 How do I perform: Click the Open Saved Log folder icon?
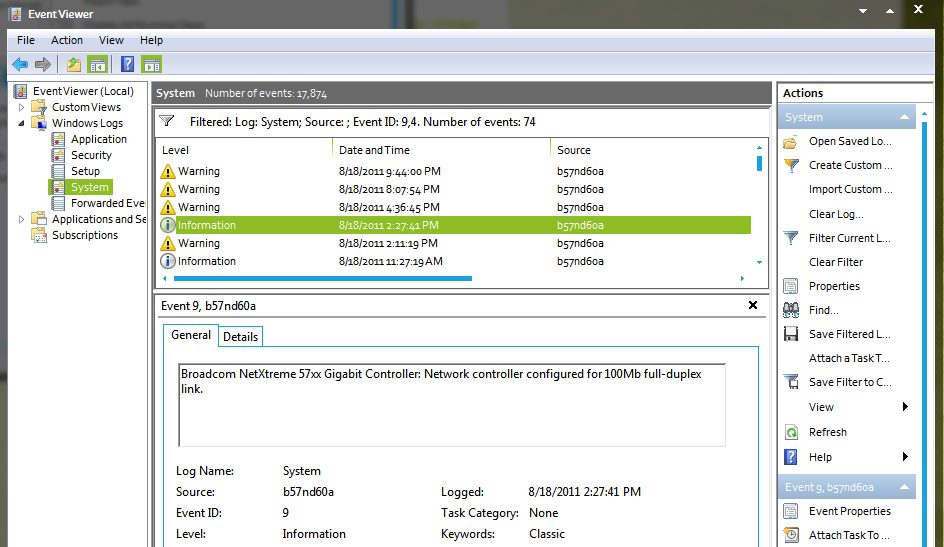click(x=791, y=142)
